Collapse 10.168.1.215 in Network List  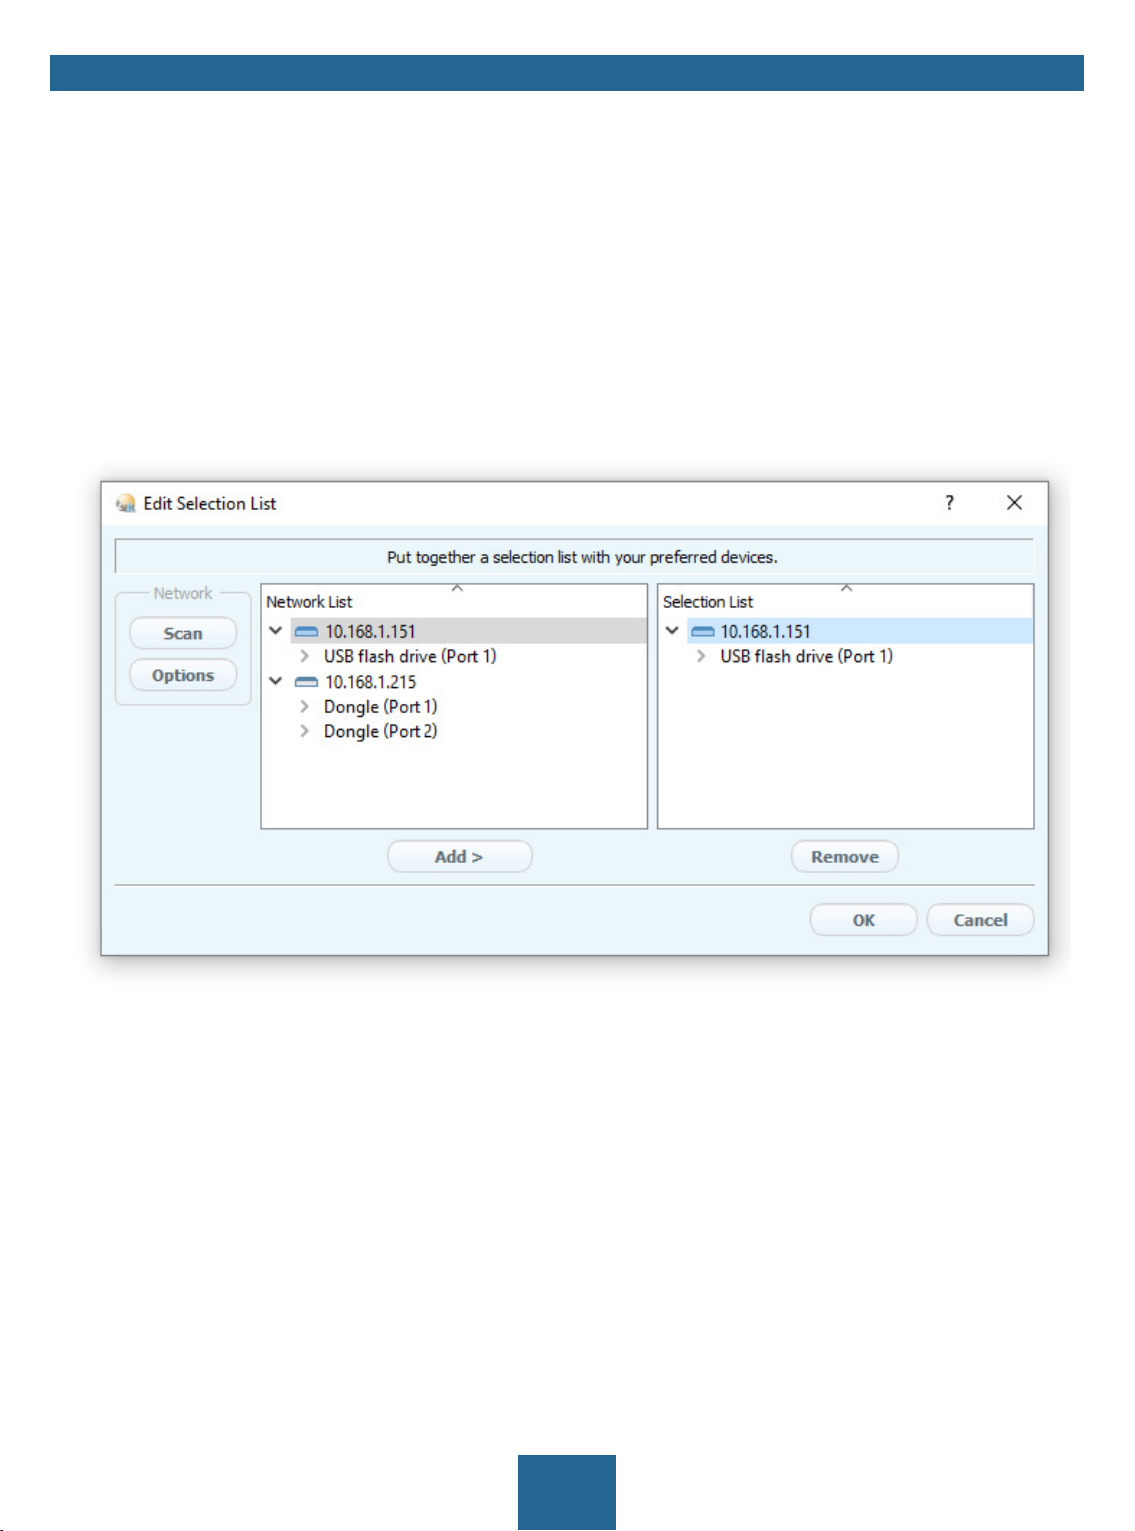[x=275, y=681]
